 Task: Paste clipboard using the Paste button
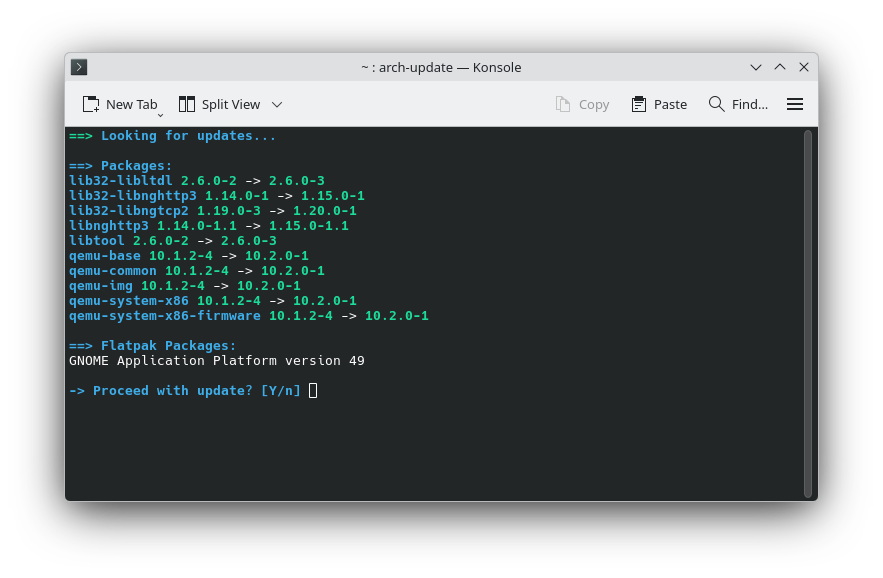point(659,104)
